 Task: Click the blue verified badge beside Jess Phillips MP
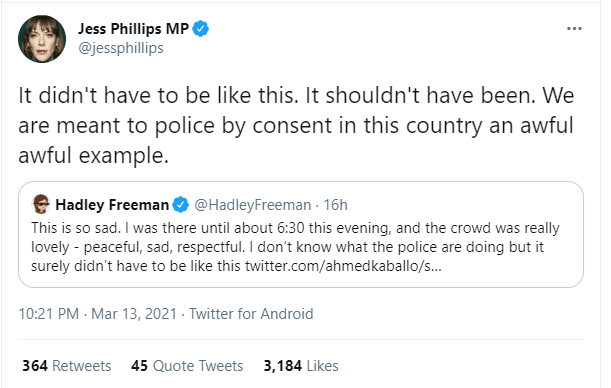(201, 29)
